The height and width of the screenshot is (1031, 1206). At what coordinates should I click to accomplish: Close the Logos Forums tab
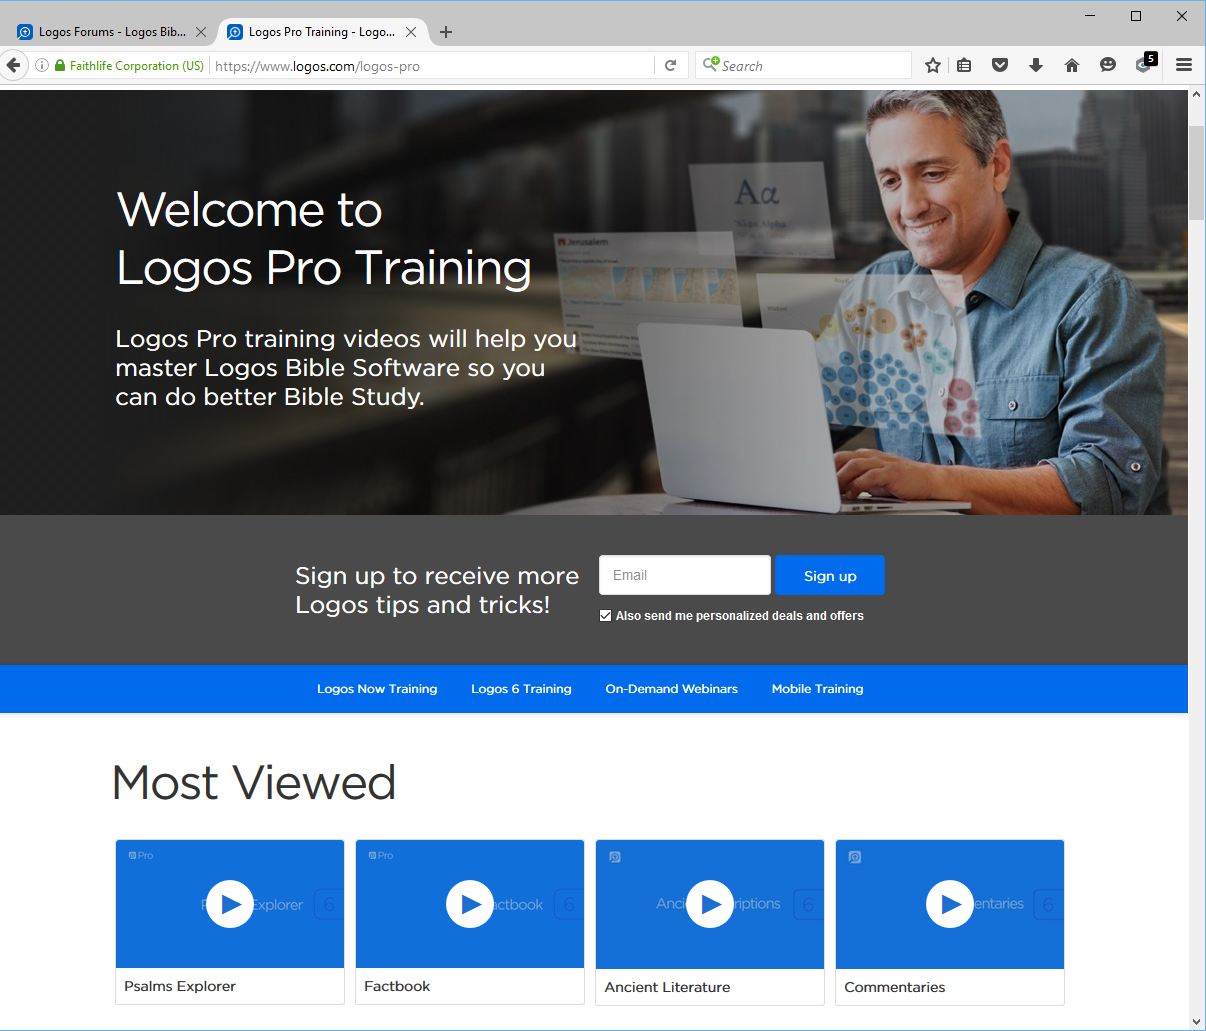tap(201, 32)
